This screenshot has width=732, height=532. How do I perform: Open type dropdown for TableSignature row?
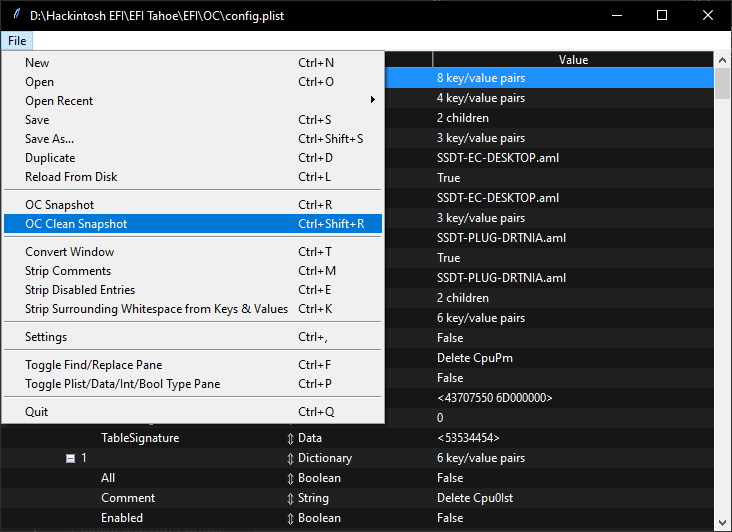coord(290,438)
